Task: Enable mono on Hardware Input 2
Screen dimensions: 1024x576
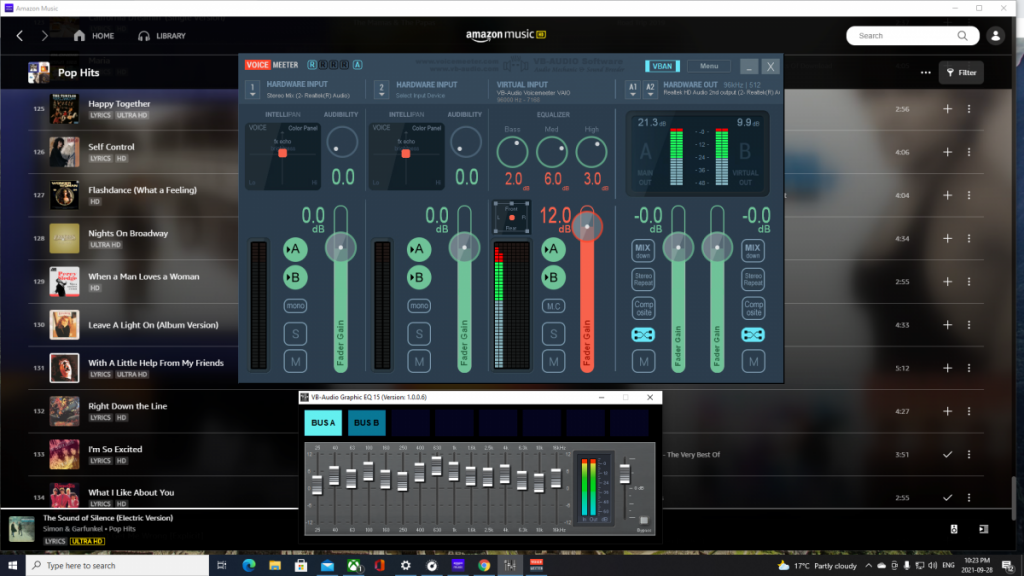Action: pyautogui.click(x=419, y=306)
